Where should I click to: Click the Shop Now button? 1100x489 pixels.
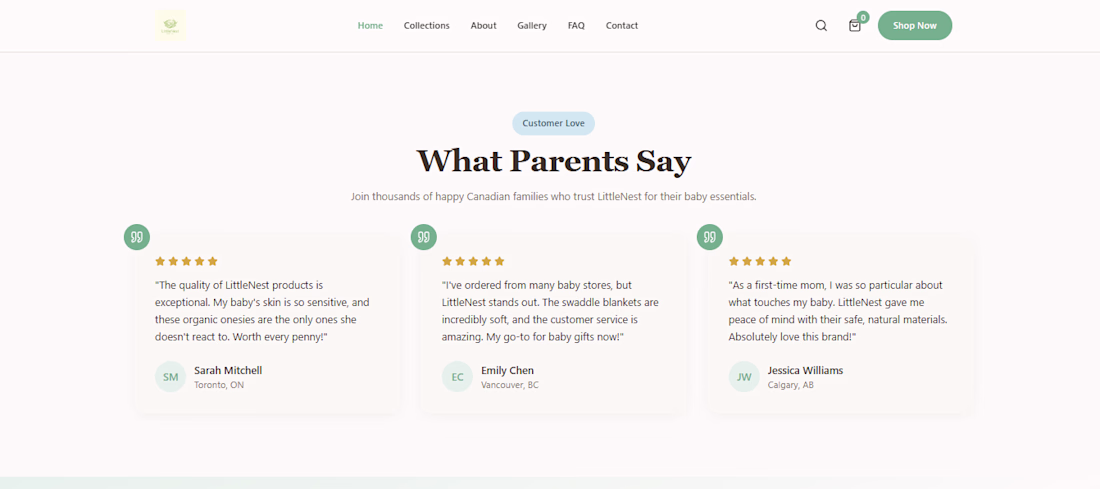click(x=915, y=25)
